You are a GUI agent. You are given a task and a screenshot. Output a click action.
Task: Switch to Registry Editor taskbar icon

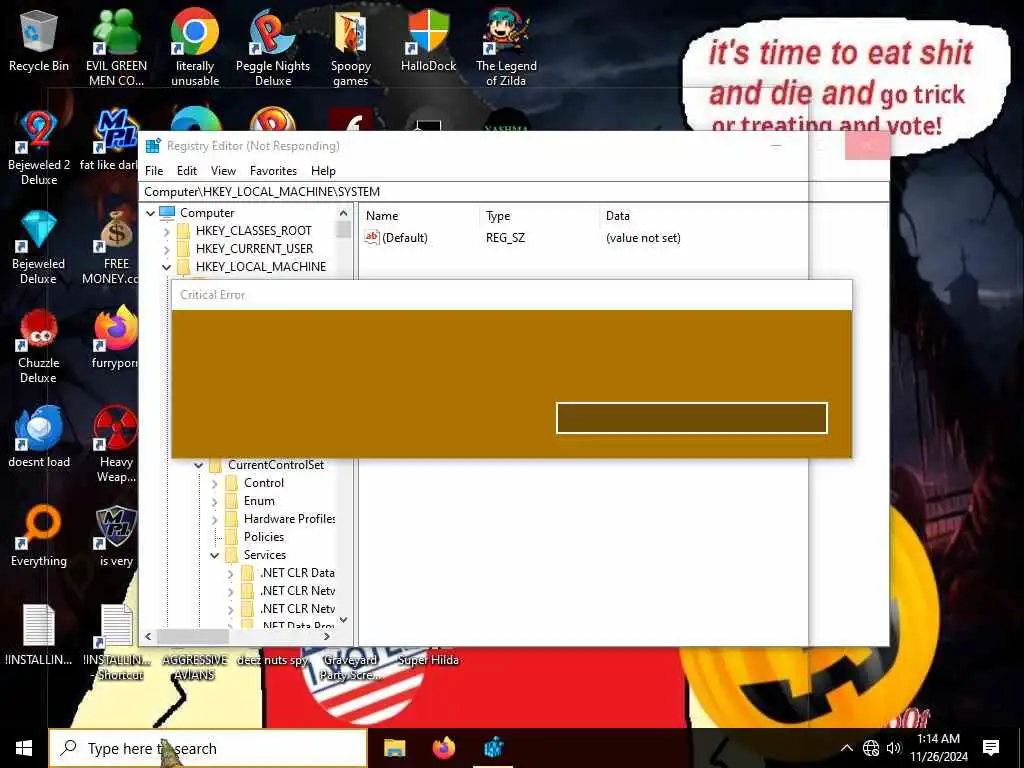(x=494, y=748)
